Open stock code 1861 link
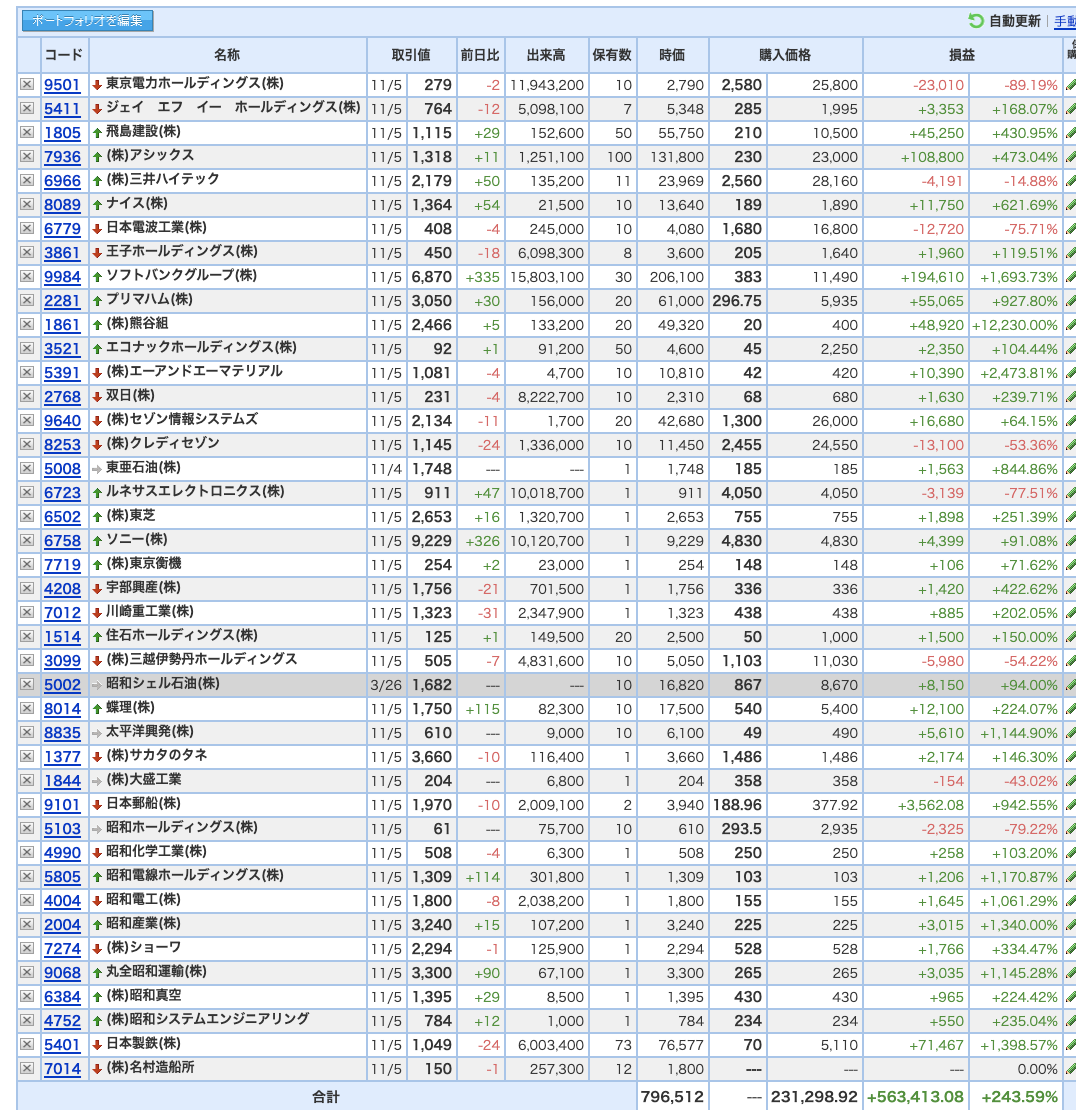Screen dimensions: 1076x1110 click(62, 325)
